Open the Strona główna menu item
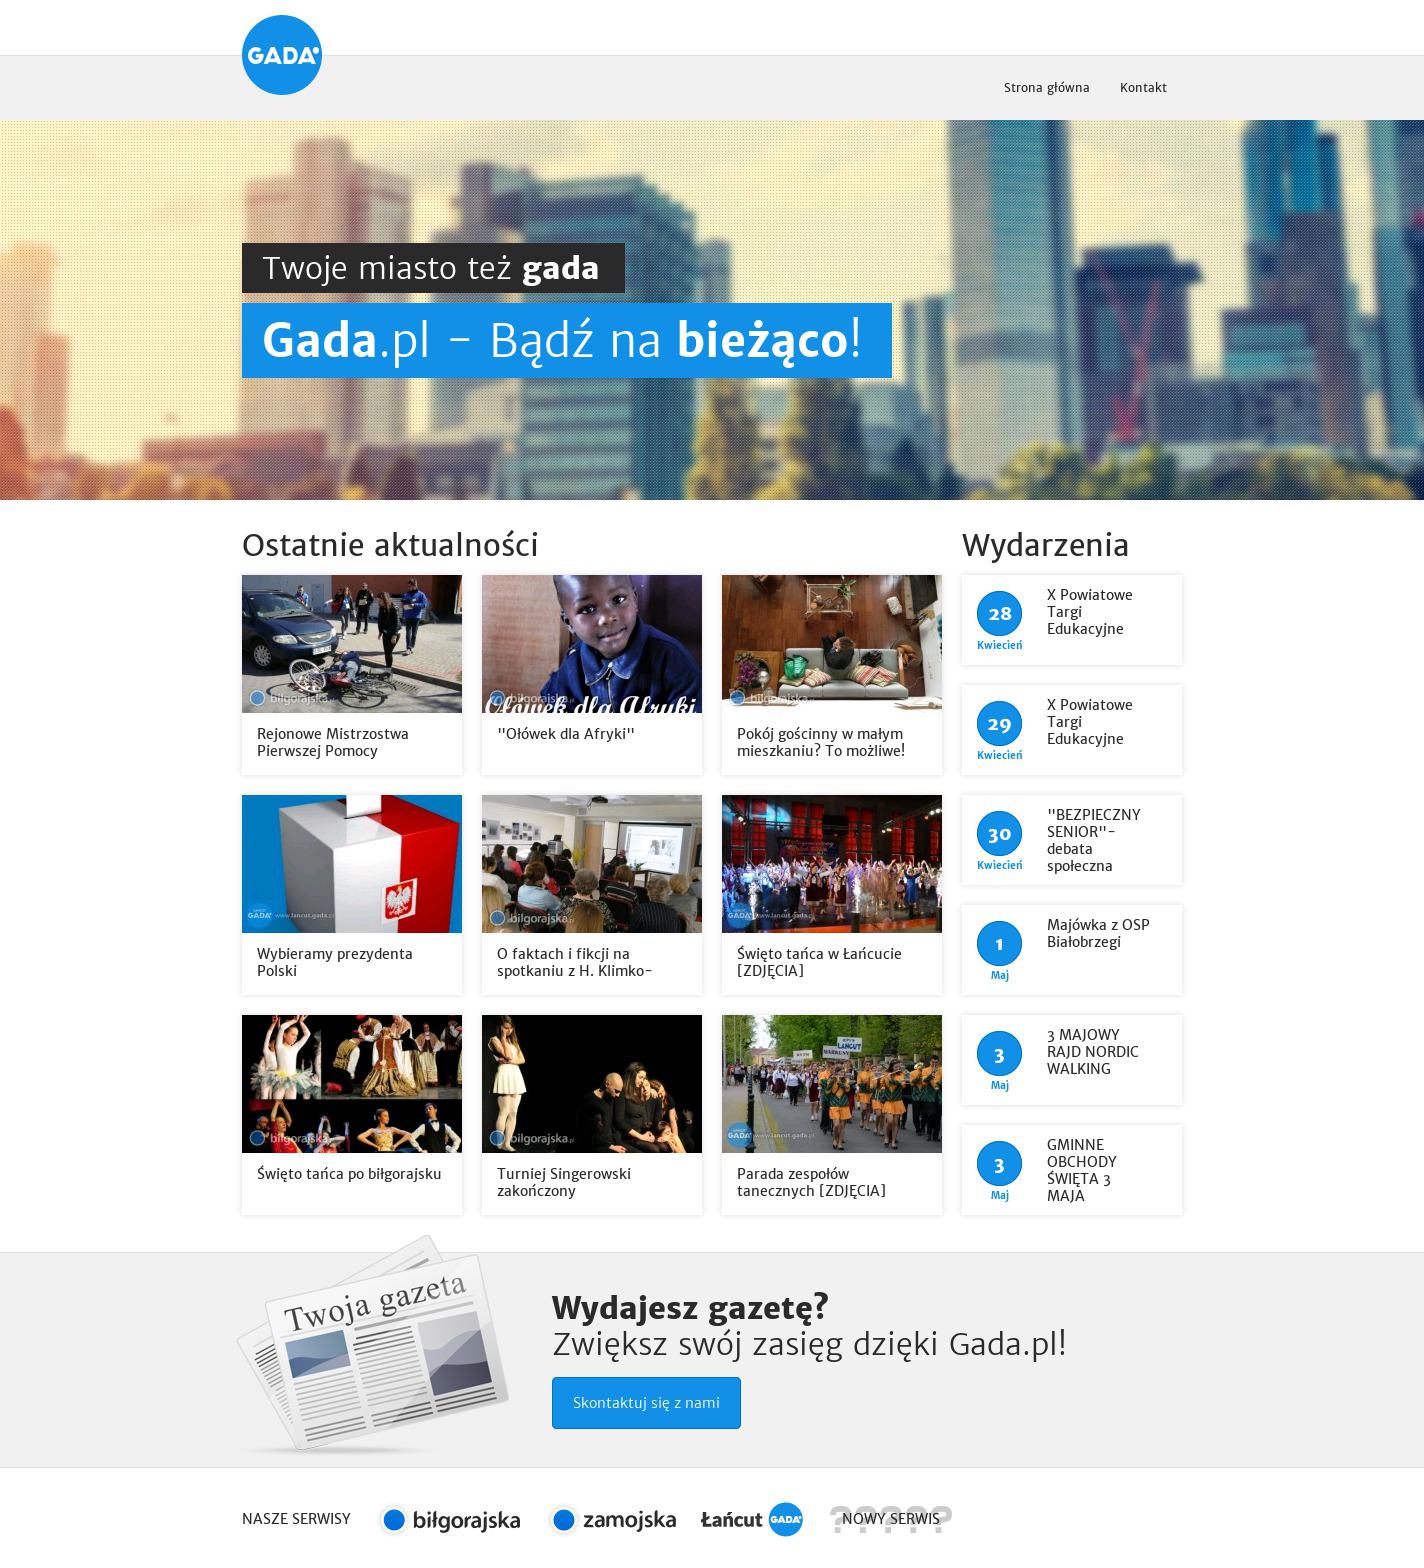Image resolution: width=1424 pixels, height=1568 pixels. click(1046, 87)
